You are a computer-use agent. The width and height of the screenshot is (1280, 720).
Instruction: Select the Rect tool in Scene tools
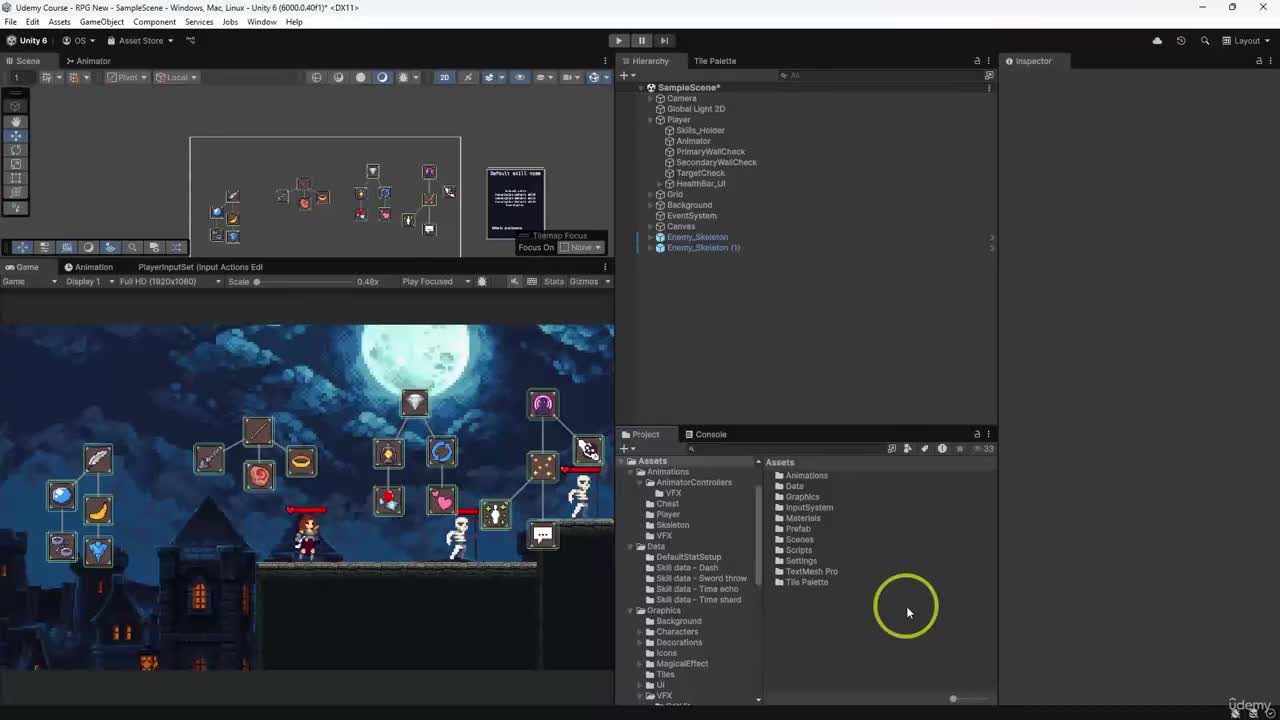point(16,177)
